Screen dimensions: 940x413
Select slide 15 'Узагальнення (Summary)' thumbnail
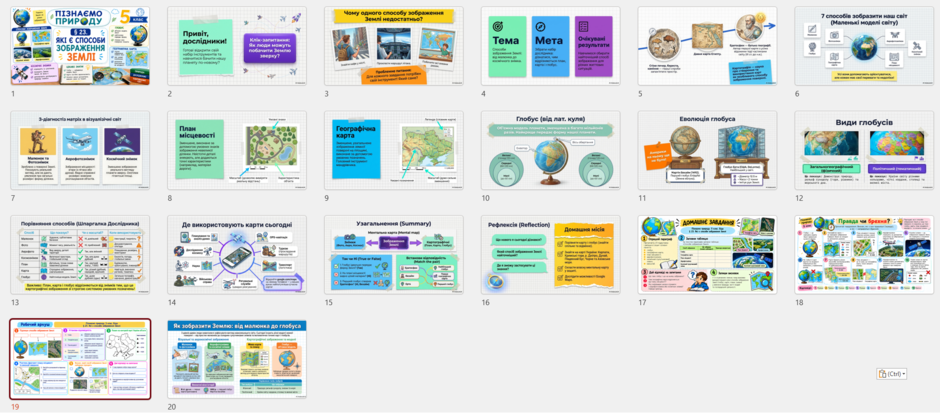click(x=394, y=255)
